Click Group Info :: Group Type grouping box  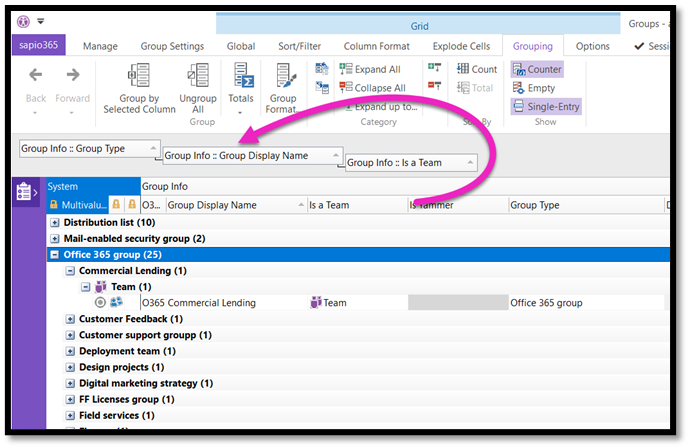pyautogui.click(x=90, y=148)
